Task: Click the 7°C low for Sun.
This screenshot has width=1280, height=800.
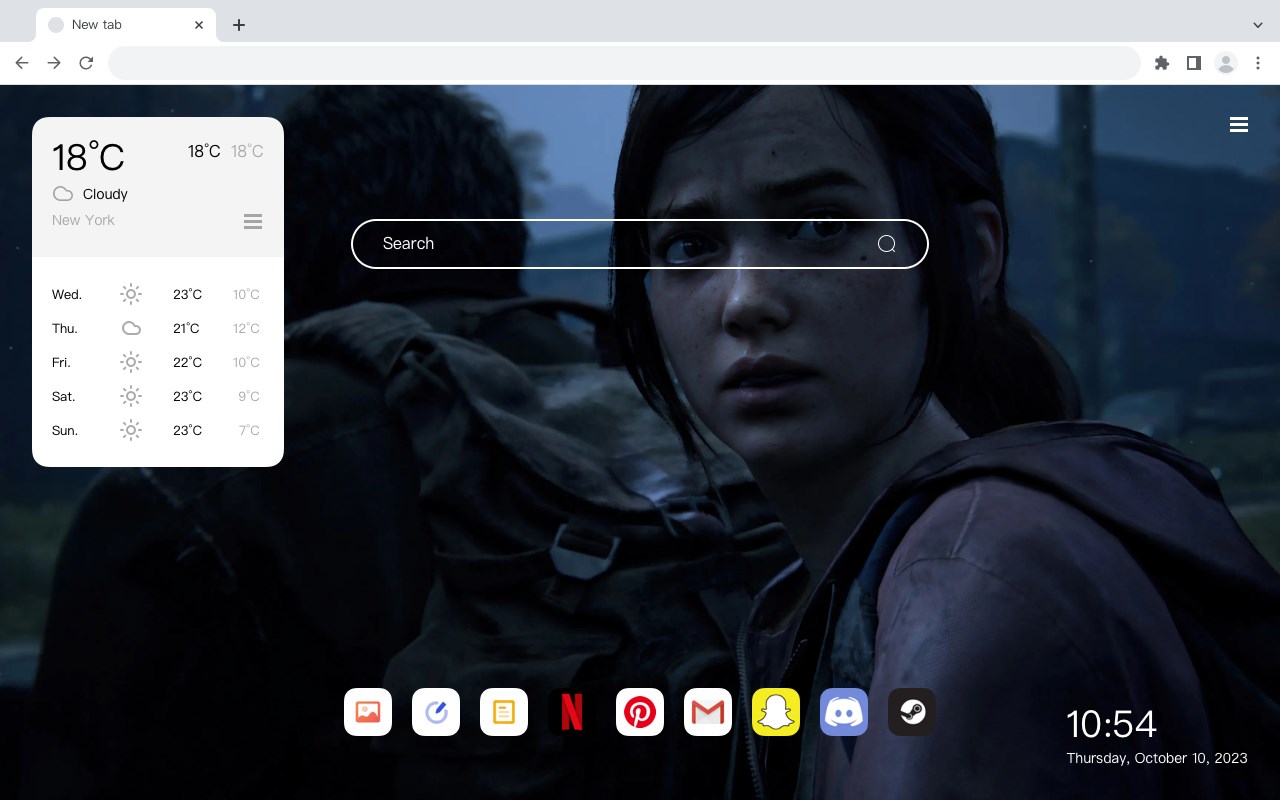Action: point(249,430)
